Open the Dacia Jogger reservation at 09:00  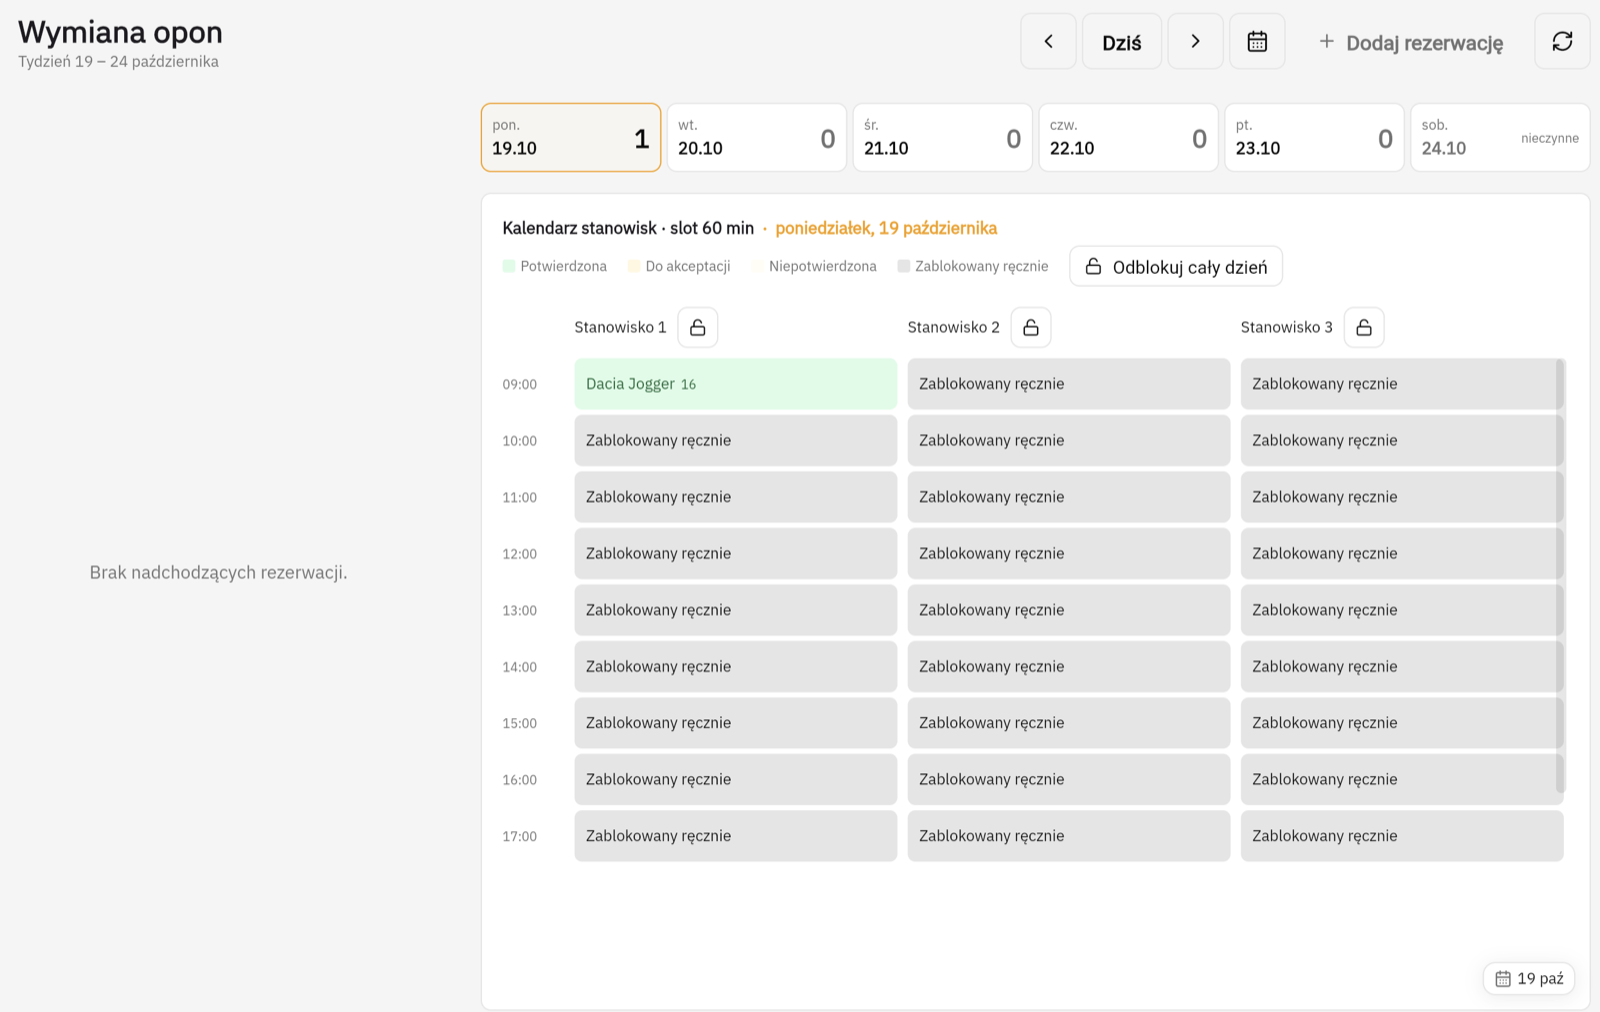tap(736, 384)
